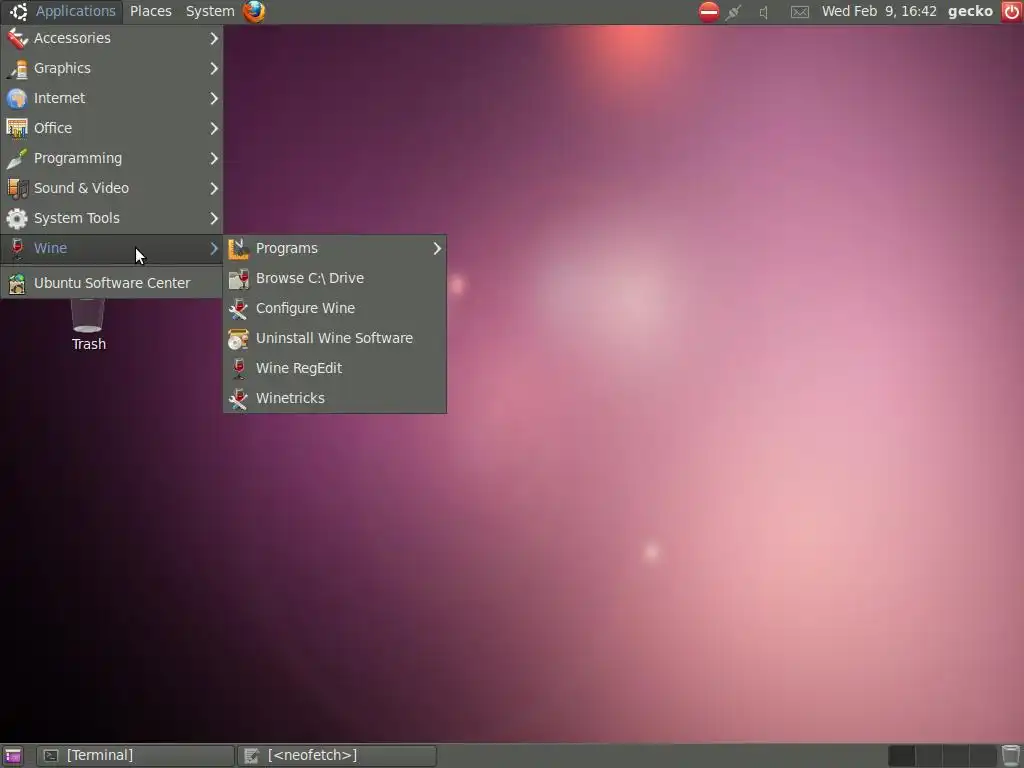Screen dimensions: 1024x768
Task: Click the Accessories category icon
Action: (17, 39)
